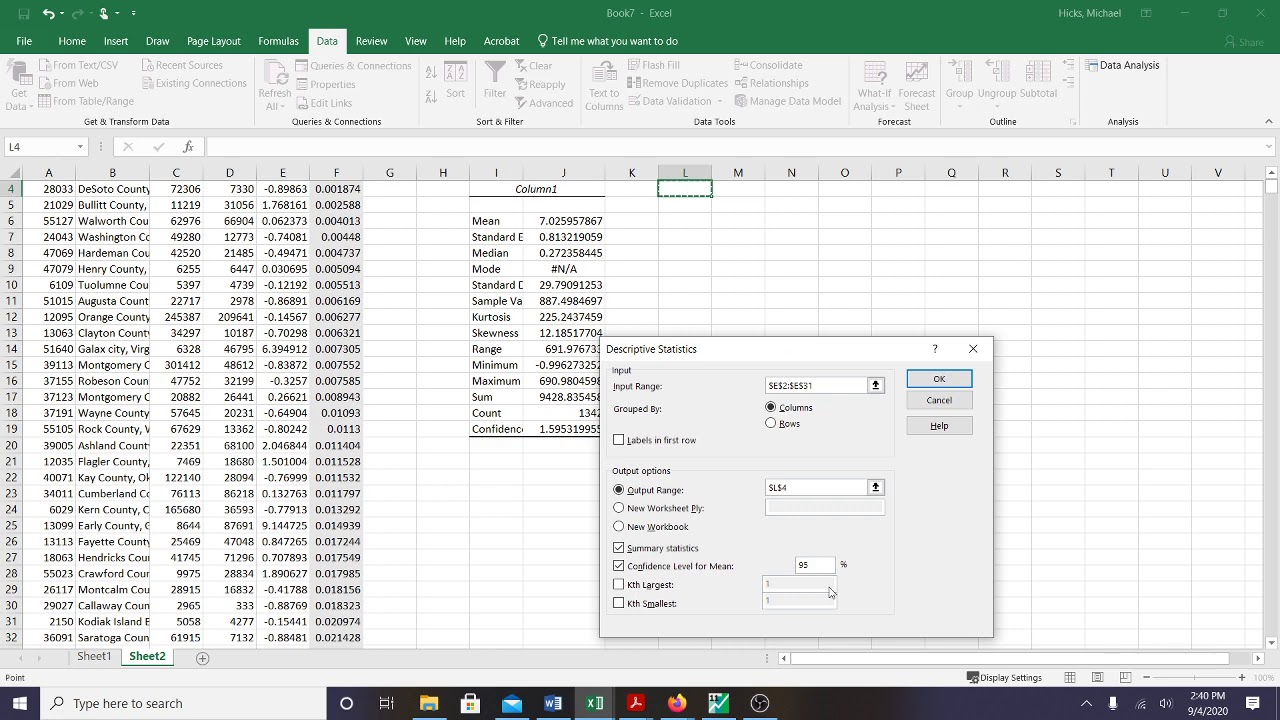Click the Confidence Level percentage input field
The height and width of the screenshot is (720, 1280).
click(x=814, y=566)
